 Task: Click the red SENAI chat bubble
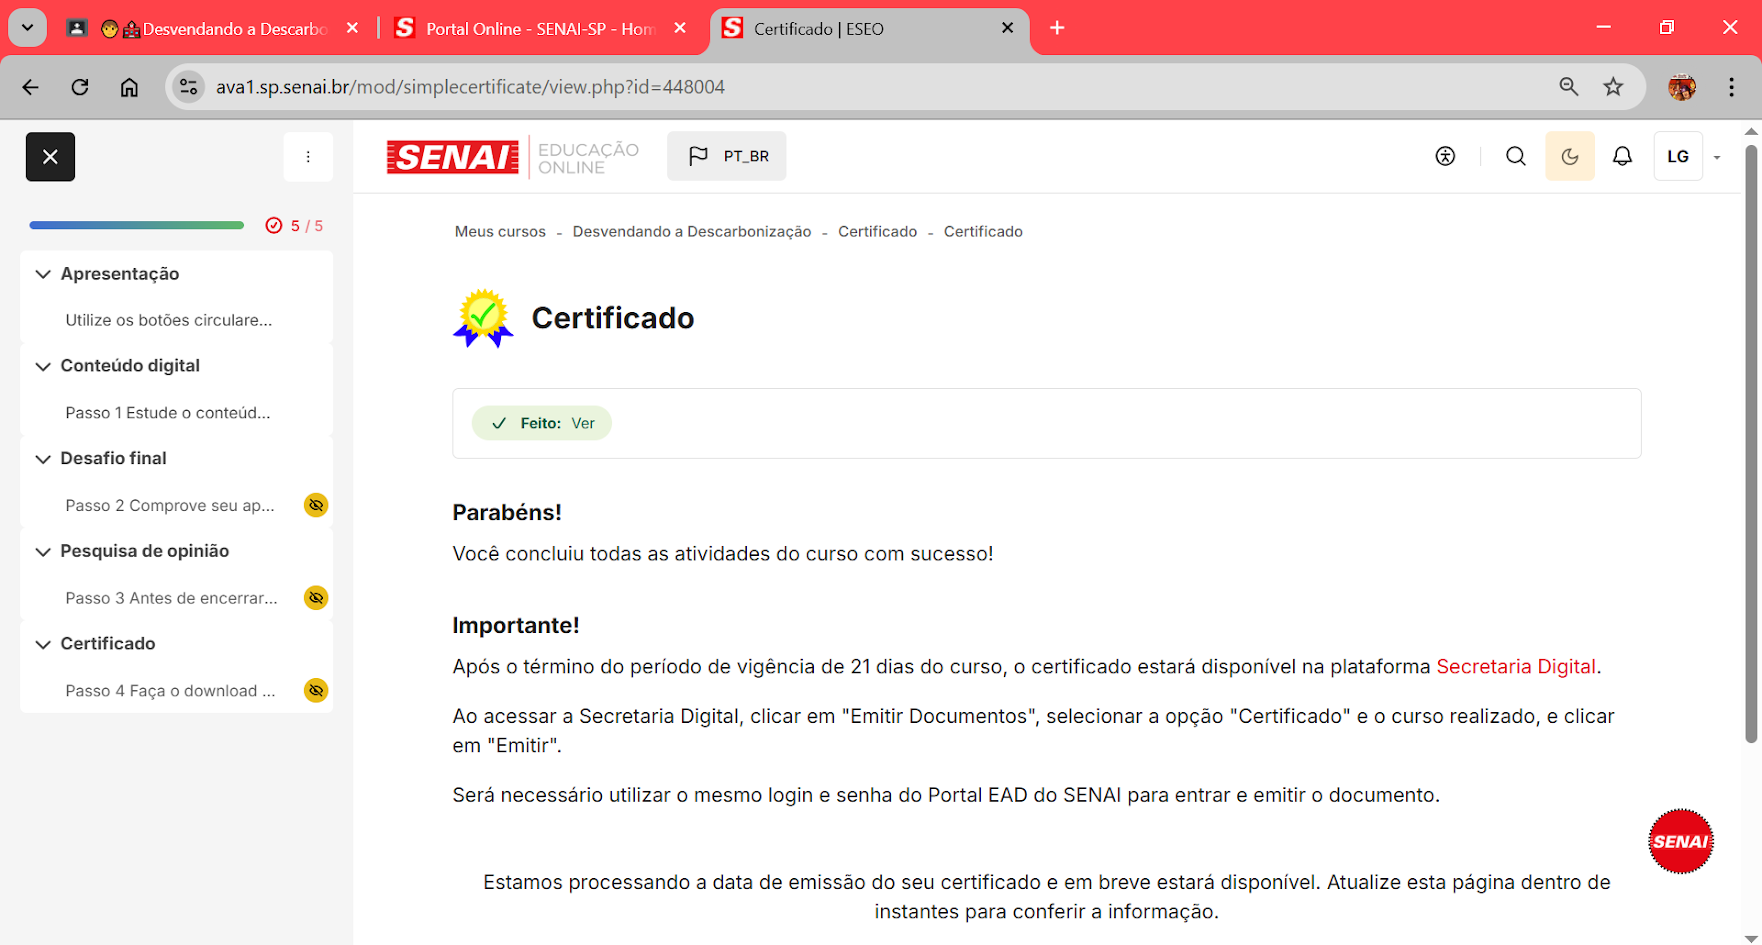1680,841
